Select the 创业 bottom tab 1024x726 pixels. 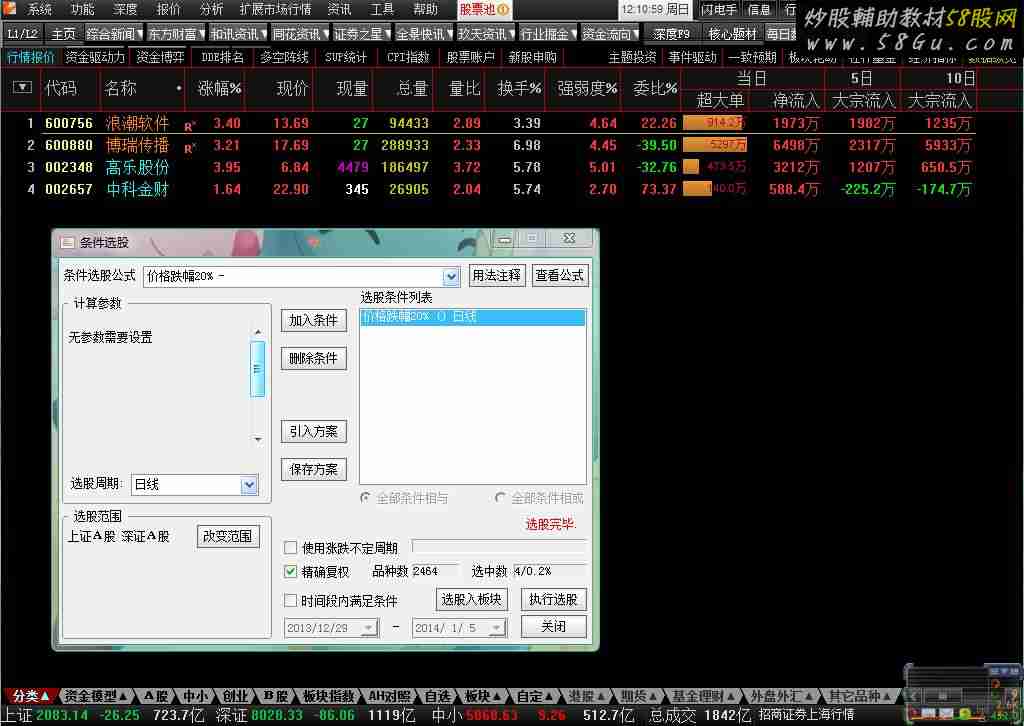pyautogui.click(x=235, y=696)
